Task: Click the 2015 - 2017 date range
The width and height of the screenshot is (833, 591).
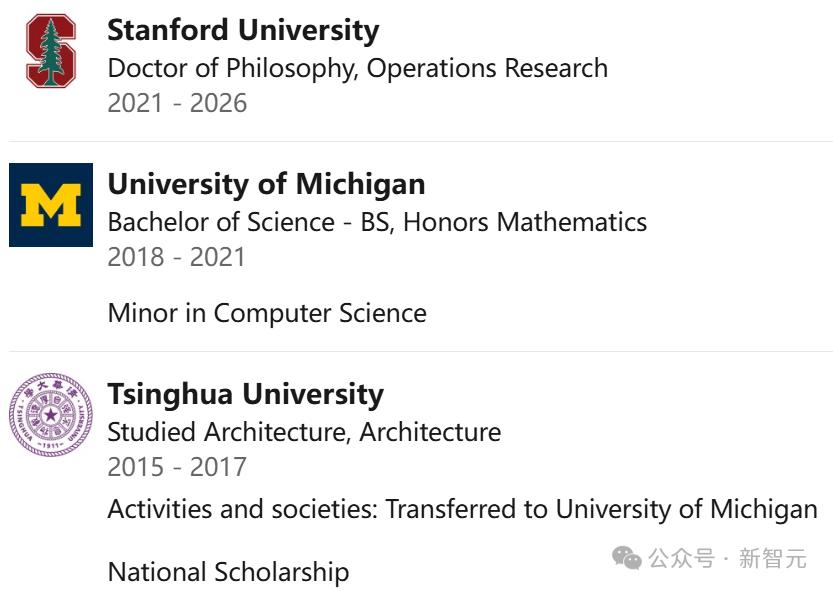Action: point(176,467)
